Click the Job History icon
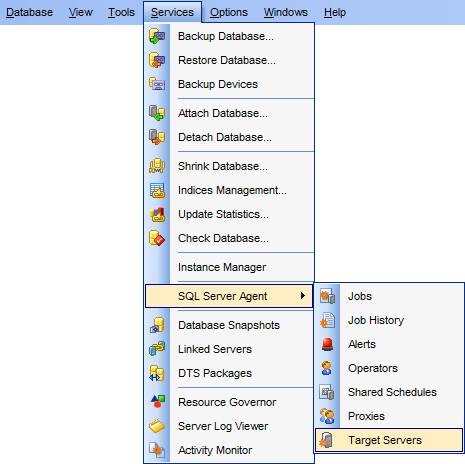465x464 pixels. click(327, 320)
